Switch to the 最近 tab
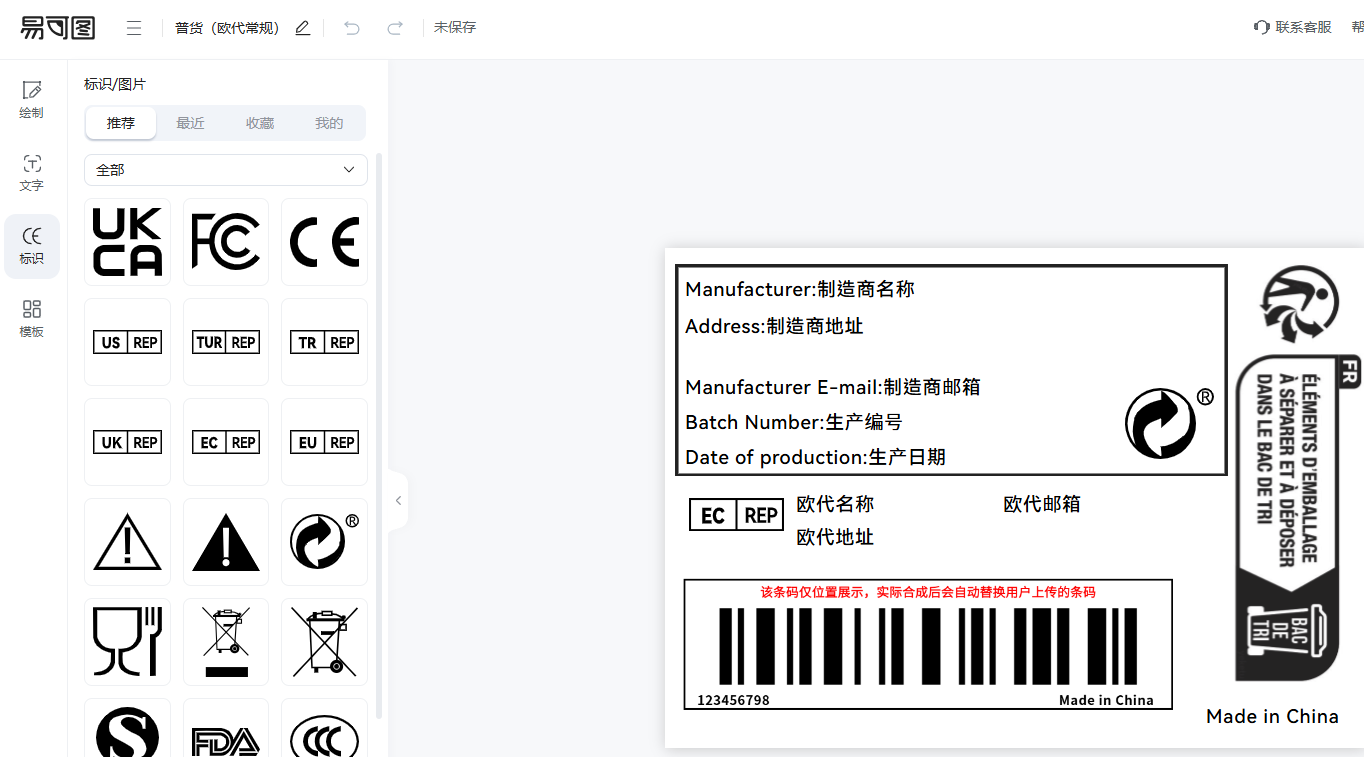 click(x=190, y=123)
